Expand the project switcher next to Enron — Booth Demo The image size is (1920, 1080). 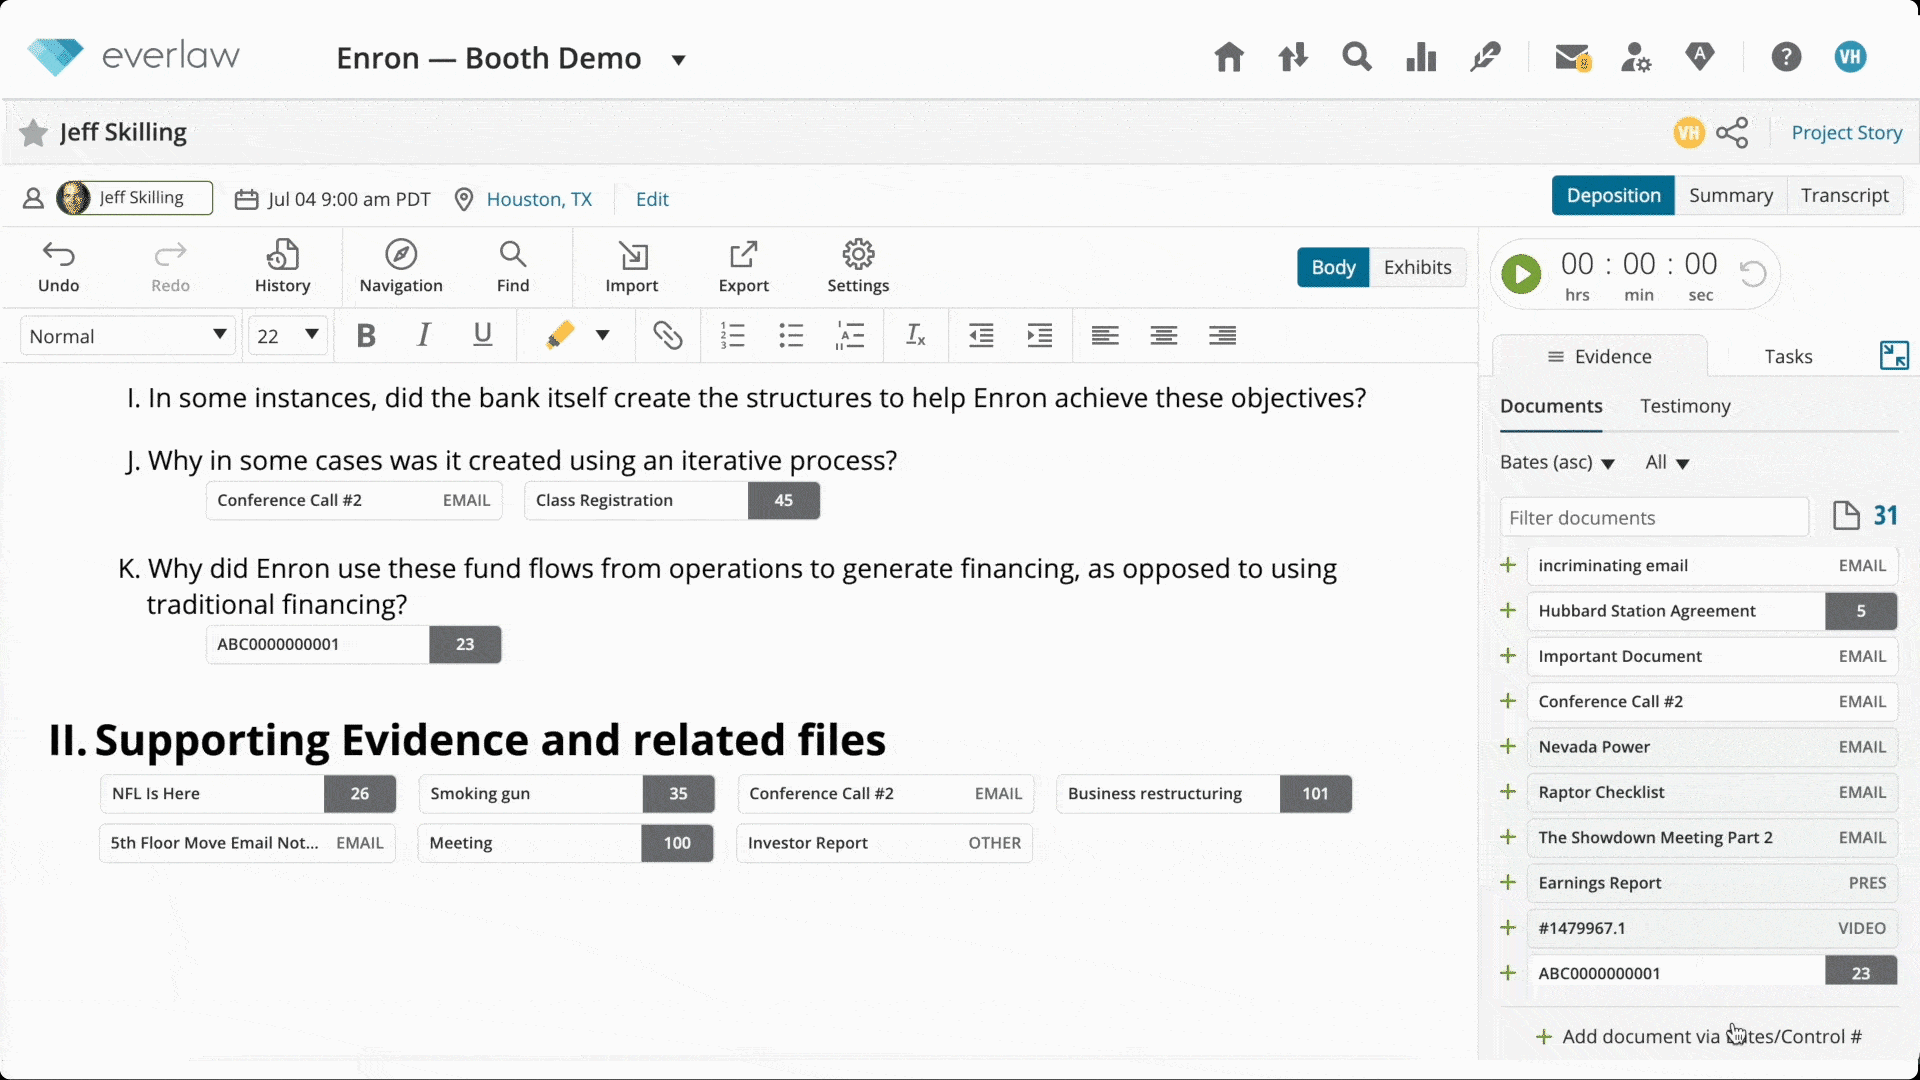679,60
